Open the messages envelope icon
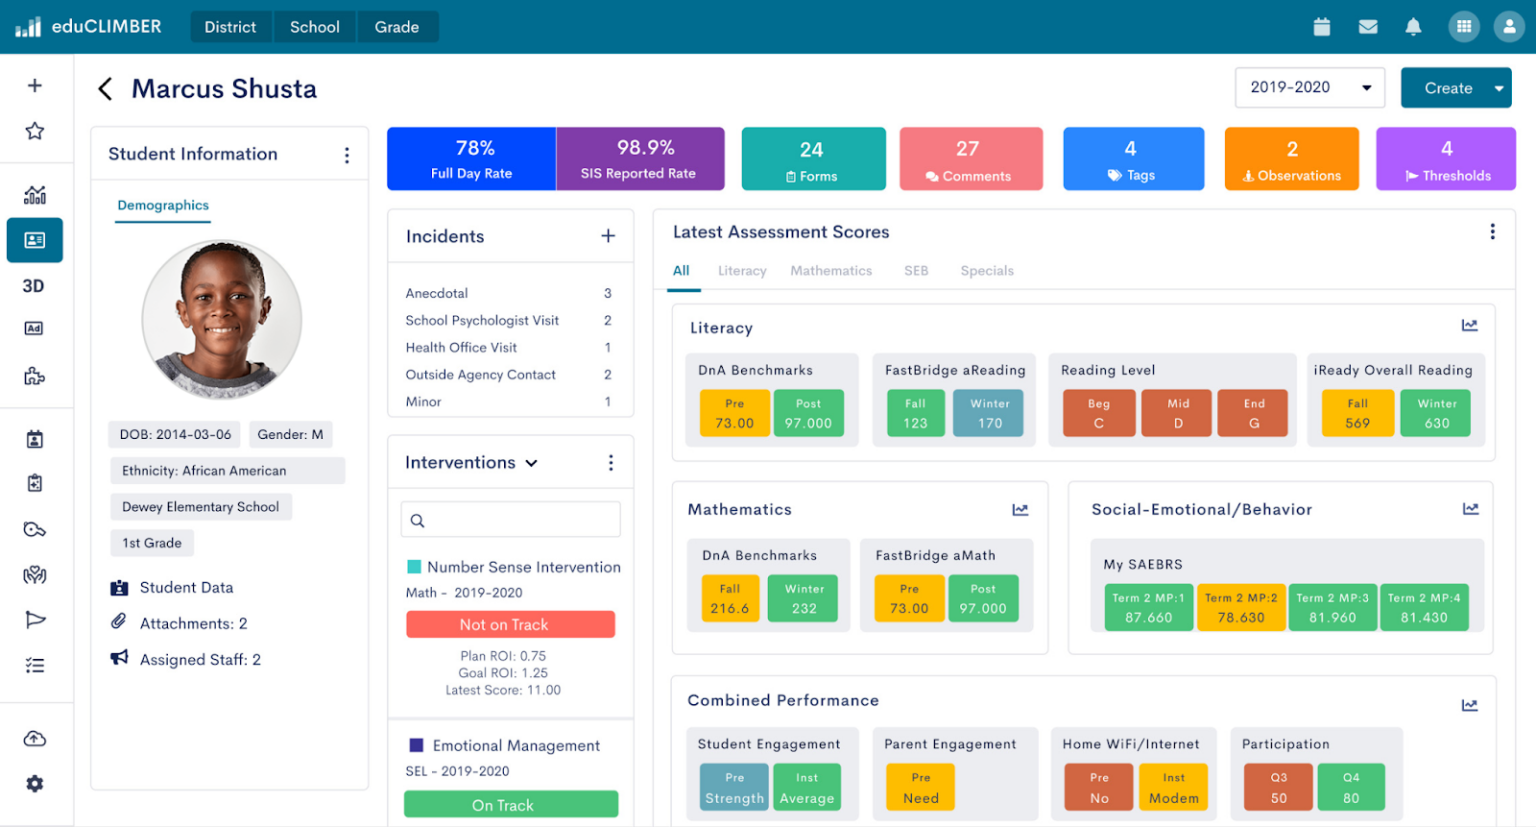 [1368, 27]
